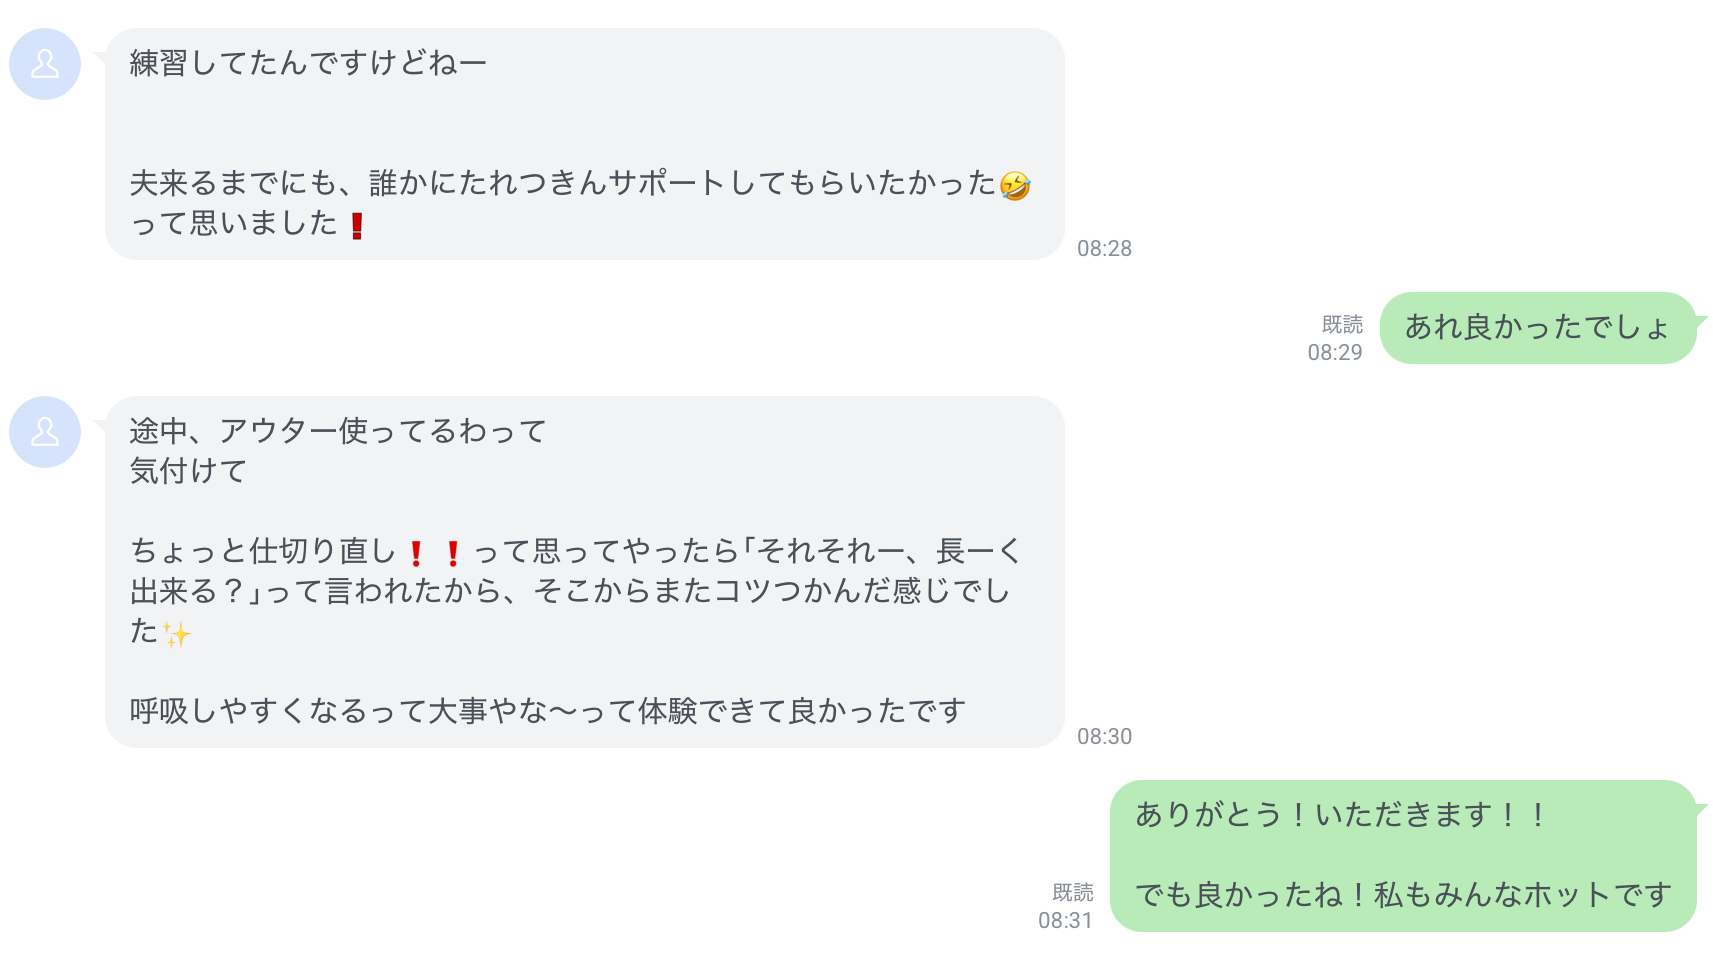The height and width of the screenshot is (956, 1713).
Task: Click the avatar beside the 練習してたんですけどねー message
Action: pos(45,64)
